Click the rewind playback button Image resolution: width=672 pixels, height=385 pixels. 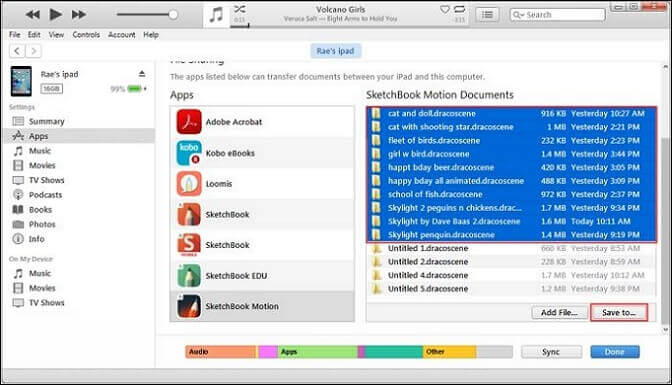coord(33,15)
